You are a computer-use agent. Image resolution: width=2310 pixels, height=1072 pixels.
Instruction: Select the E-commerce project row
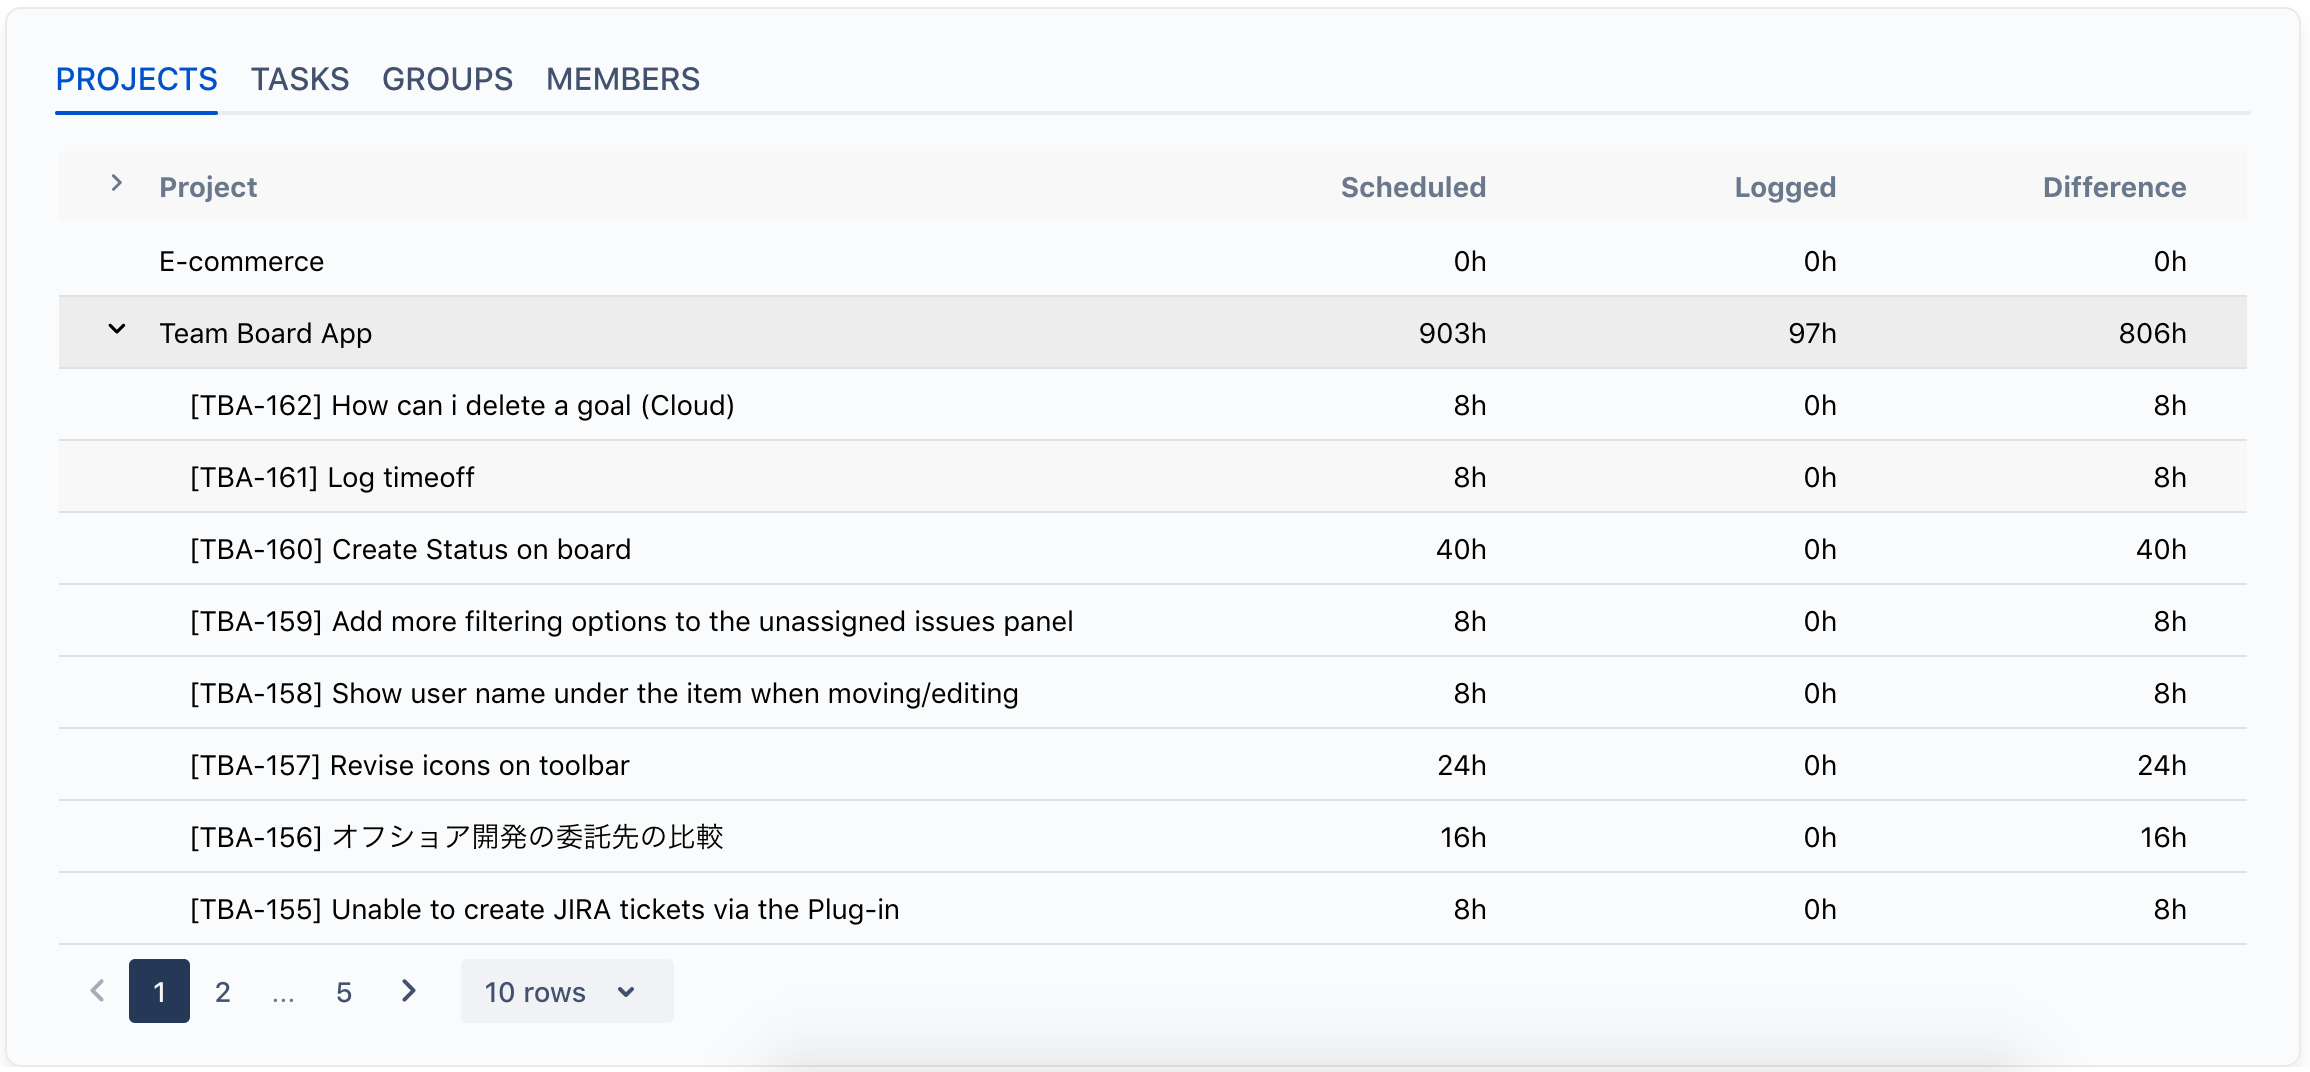click(x=241, y=261)
